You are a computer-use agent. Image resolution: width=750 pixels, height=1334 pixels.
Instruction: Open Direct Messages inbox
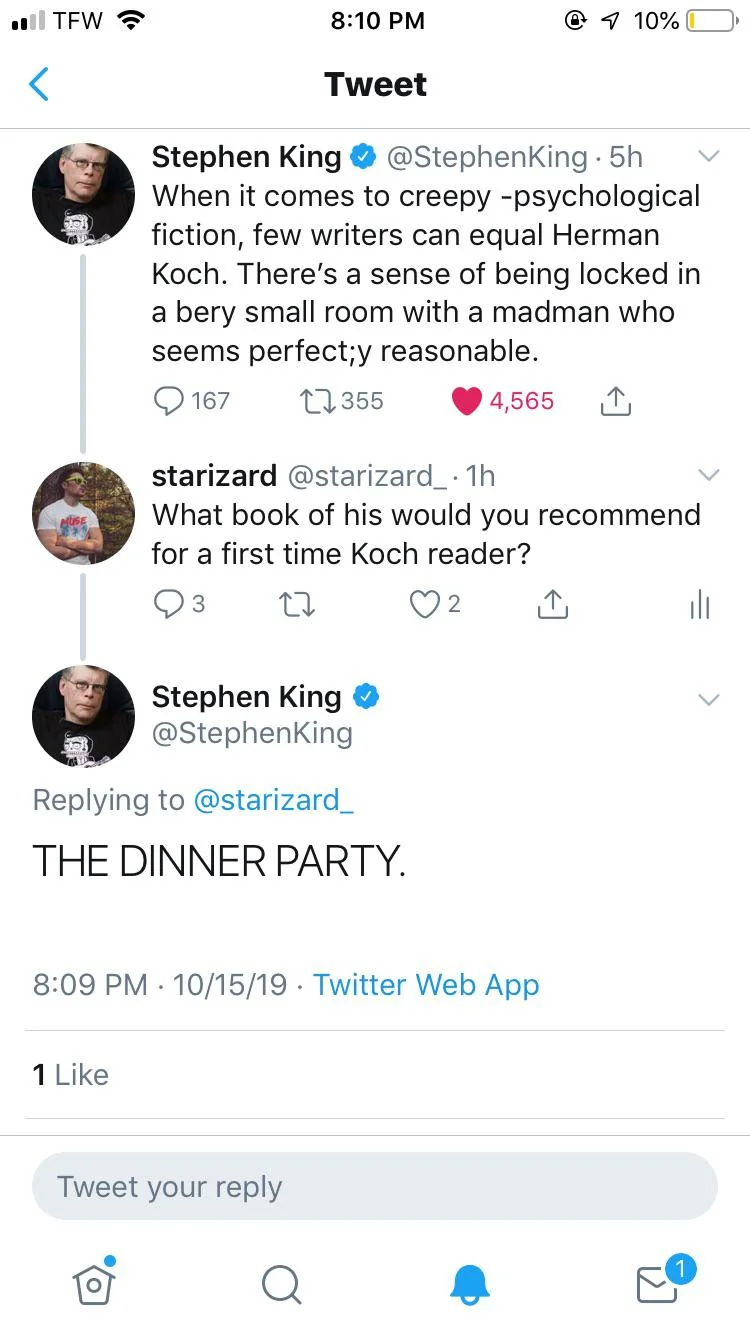tap(656, 1286)
